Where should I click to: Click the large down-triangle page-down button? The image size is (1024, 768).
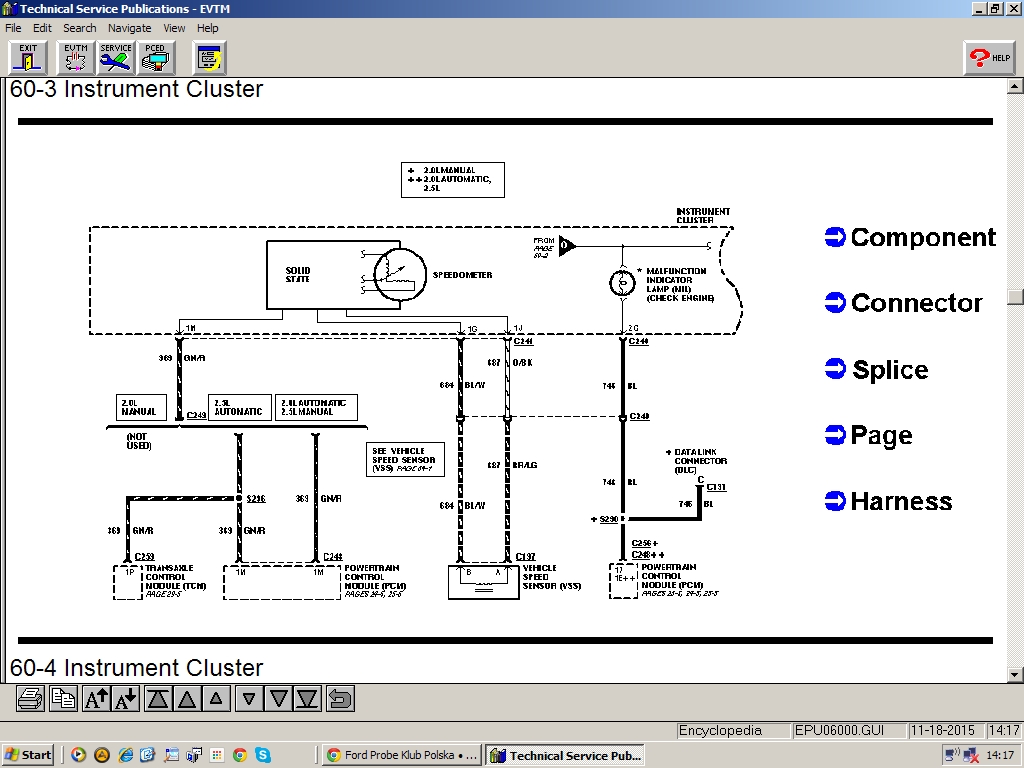pos(278,699)
